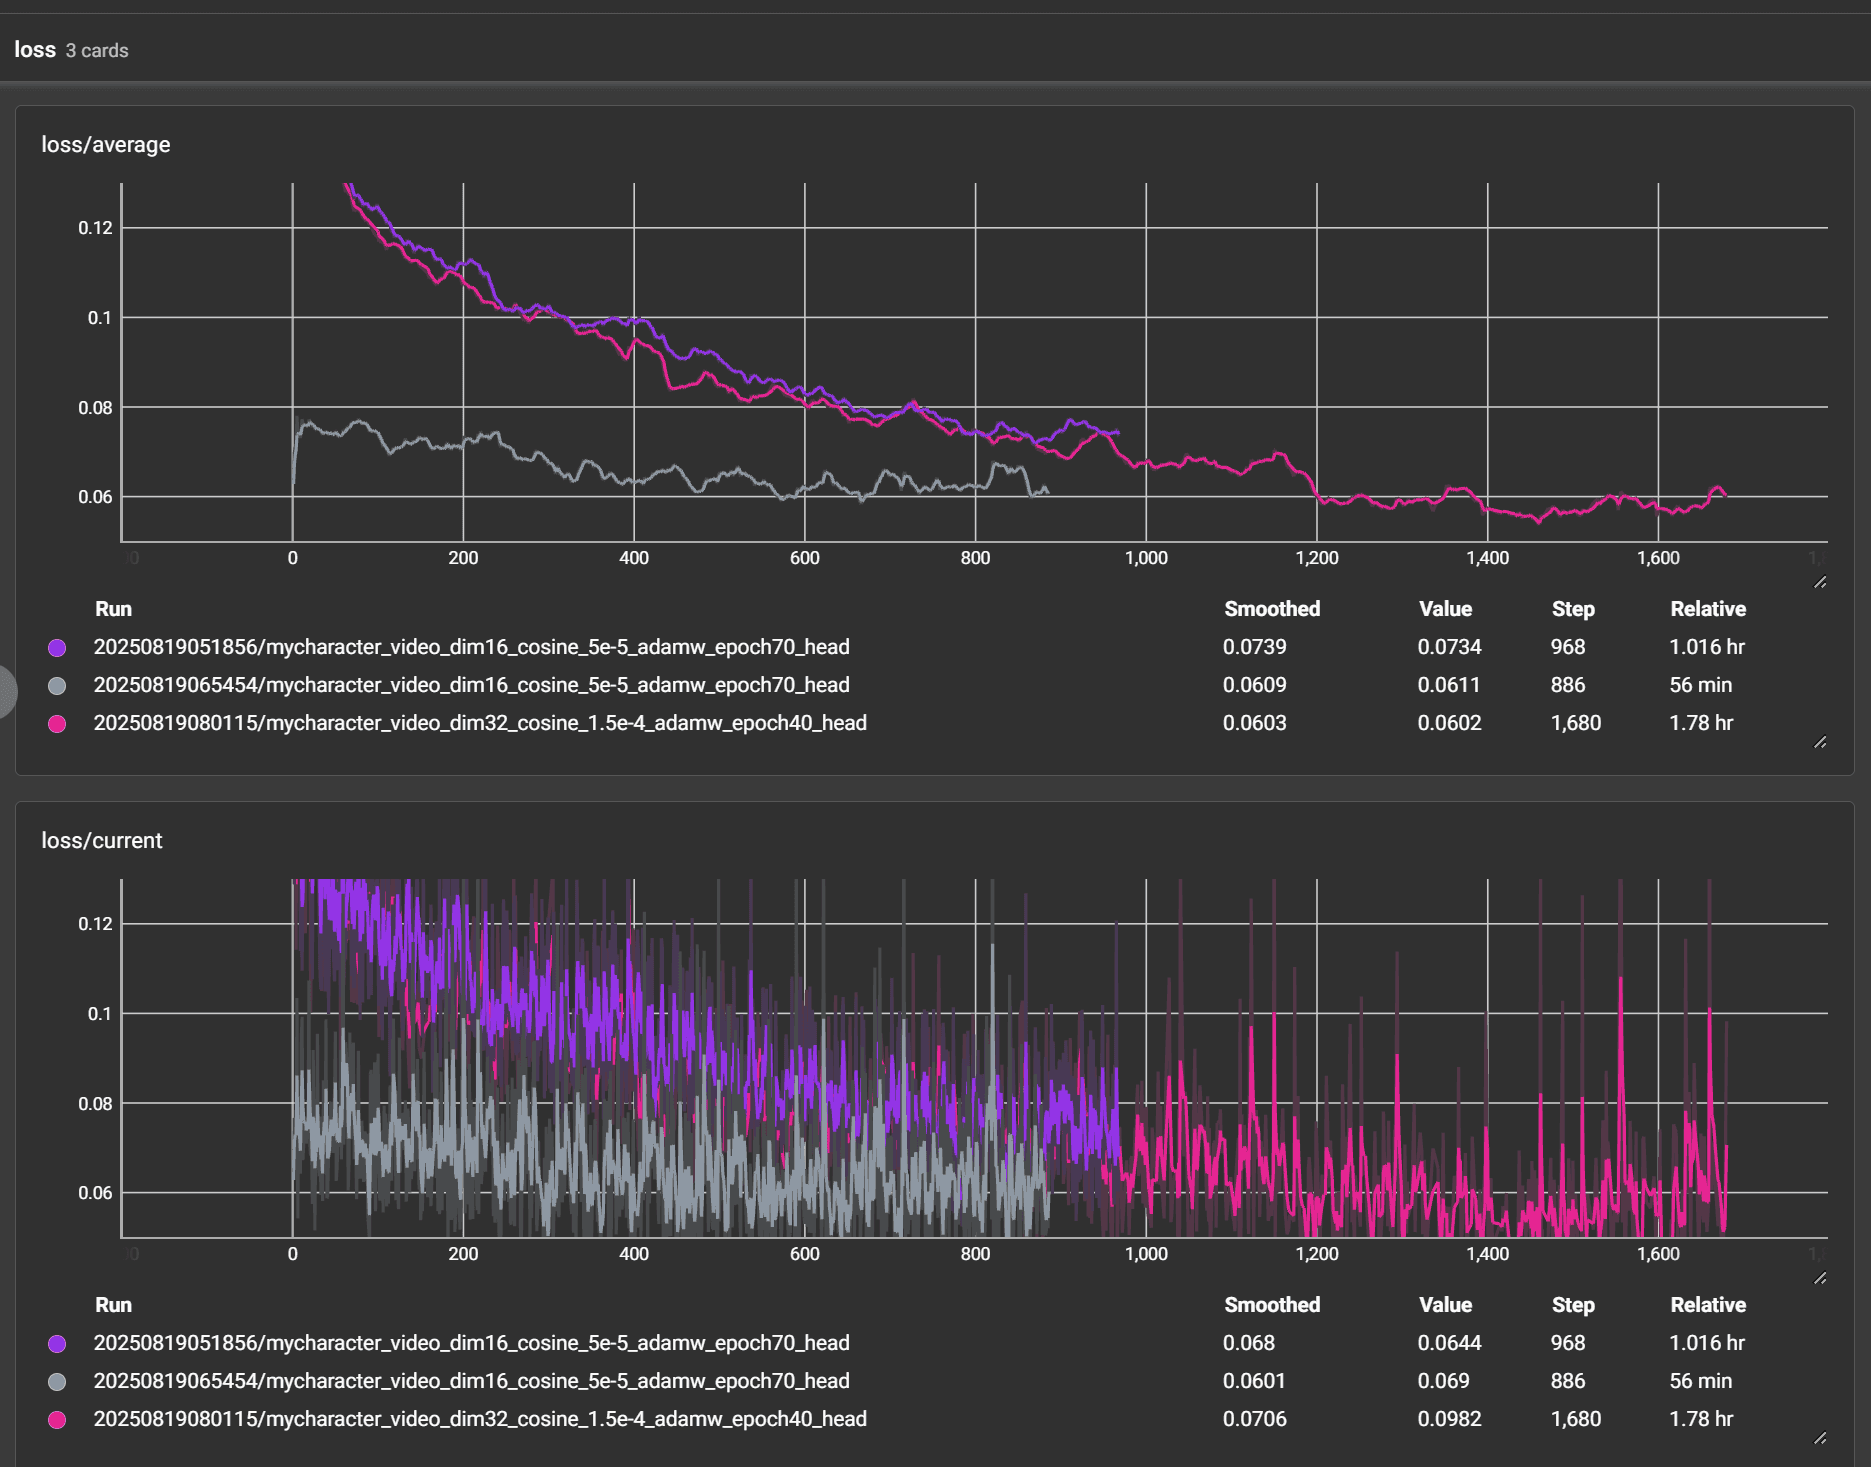The height and width of the screenshot is (1467, 1871).
Task: Click the Value column header in loss/average
Action: 1444,609
